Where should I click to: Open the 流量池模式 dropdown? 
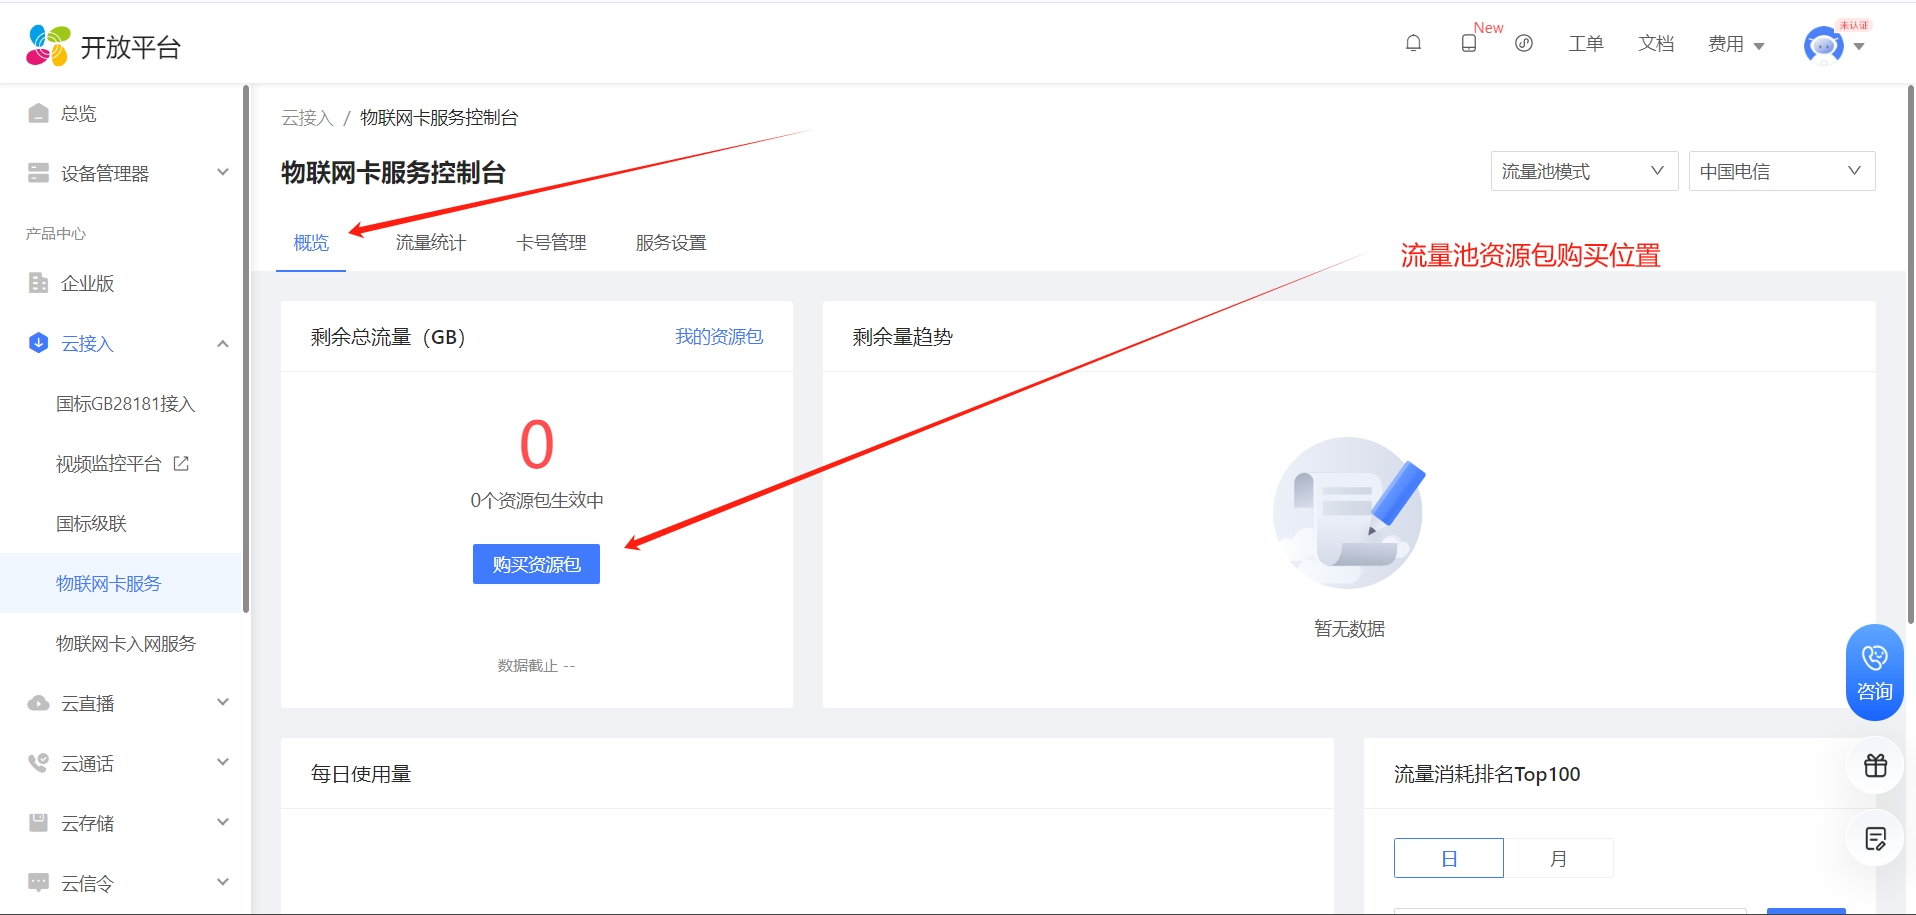pyautogui.click(x=1583, y=171)
